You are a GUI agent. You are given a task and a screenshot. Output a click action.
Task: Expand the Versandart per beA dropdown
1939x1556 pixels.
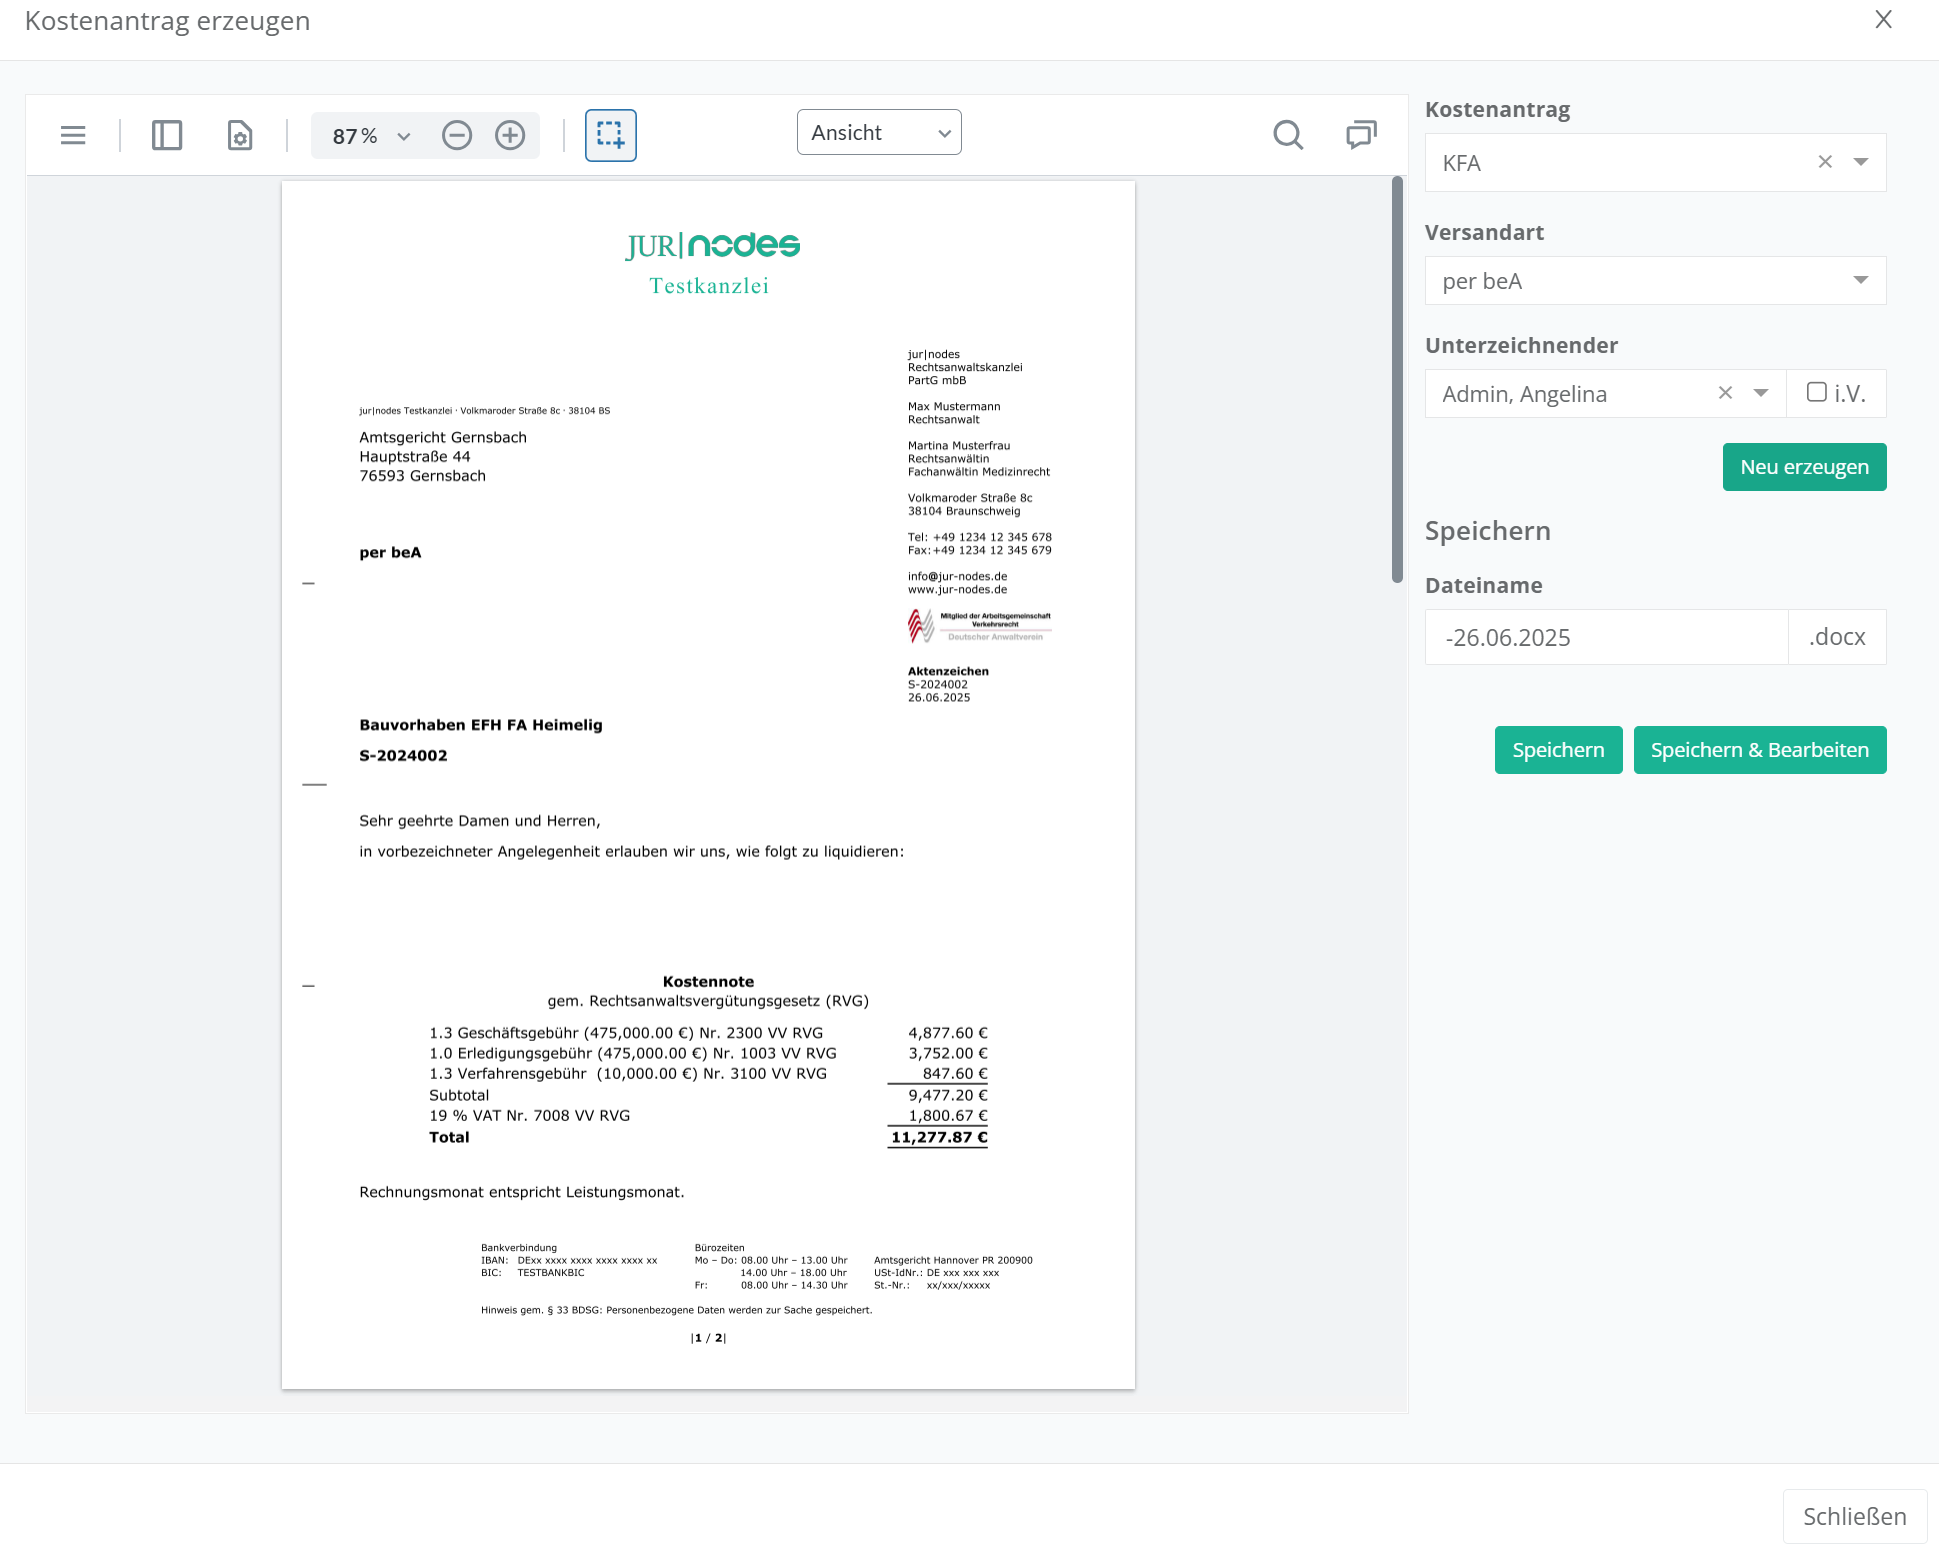(x=1860, y=281)
